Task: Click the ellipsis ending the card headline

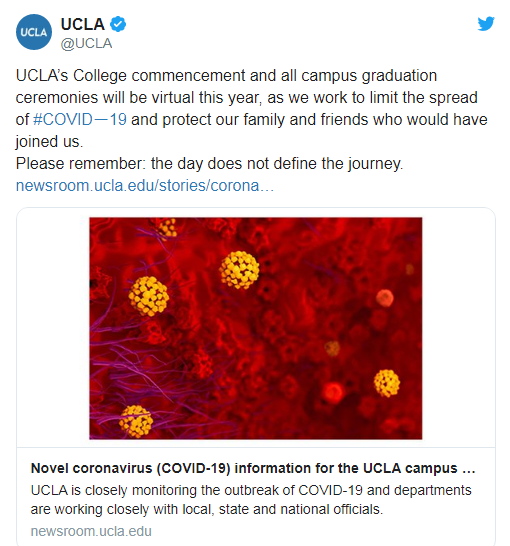Action: coord(469,469)
